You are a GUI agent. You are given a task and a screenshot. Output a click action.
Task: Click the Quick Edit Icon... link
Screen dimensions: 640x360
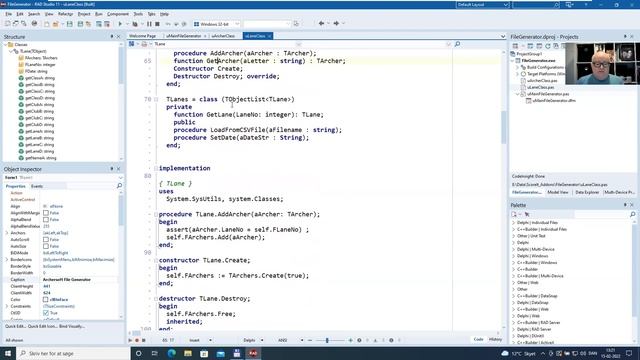pyautogui.click(x=42, y=326)
